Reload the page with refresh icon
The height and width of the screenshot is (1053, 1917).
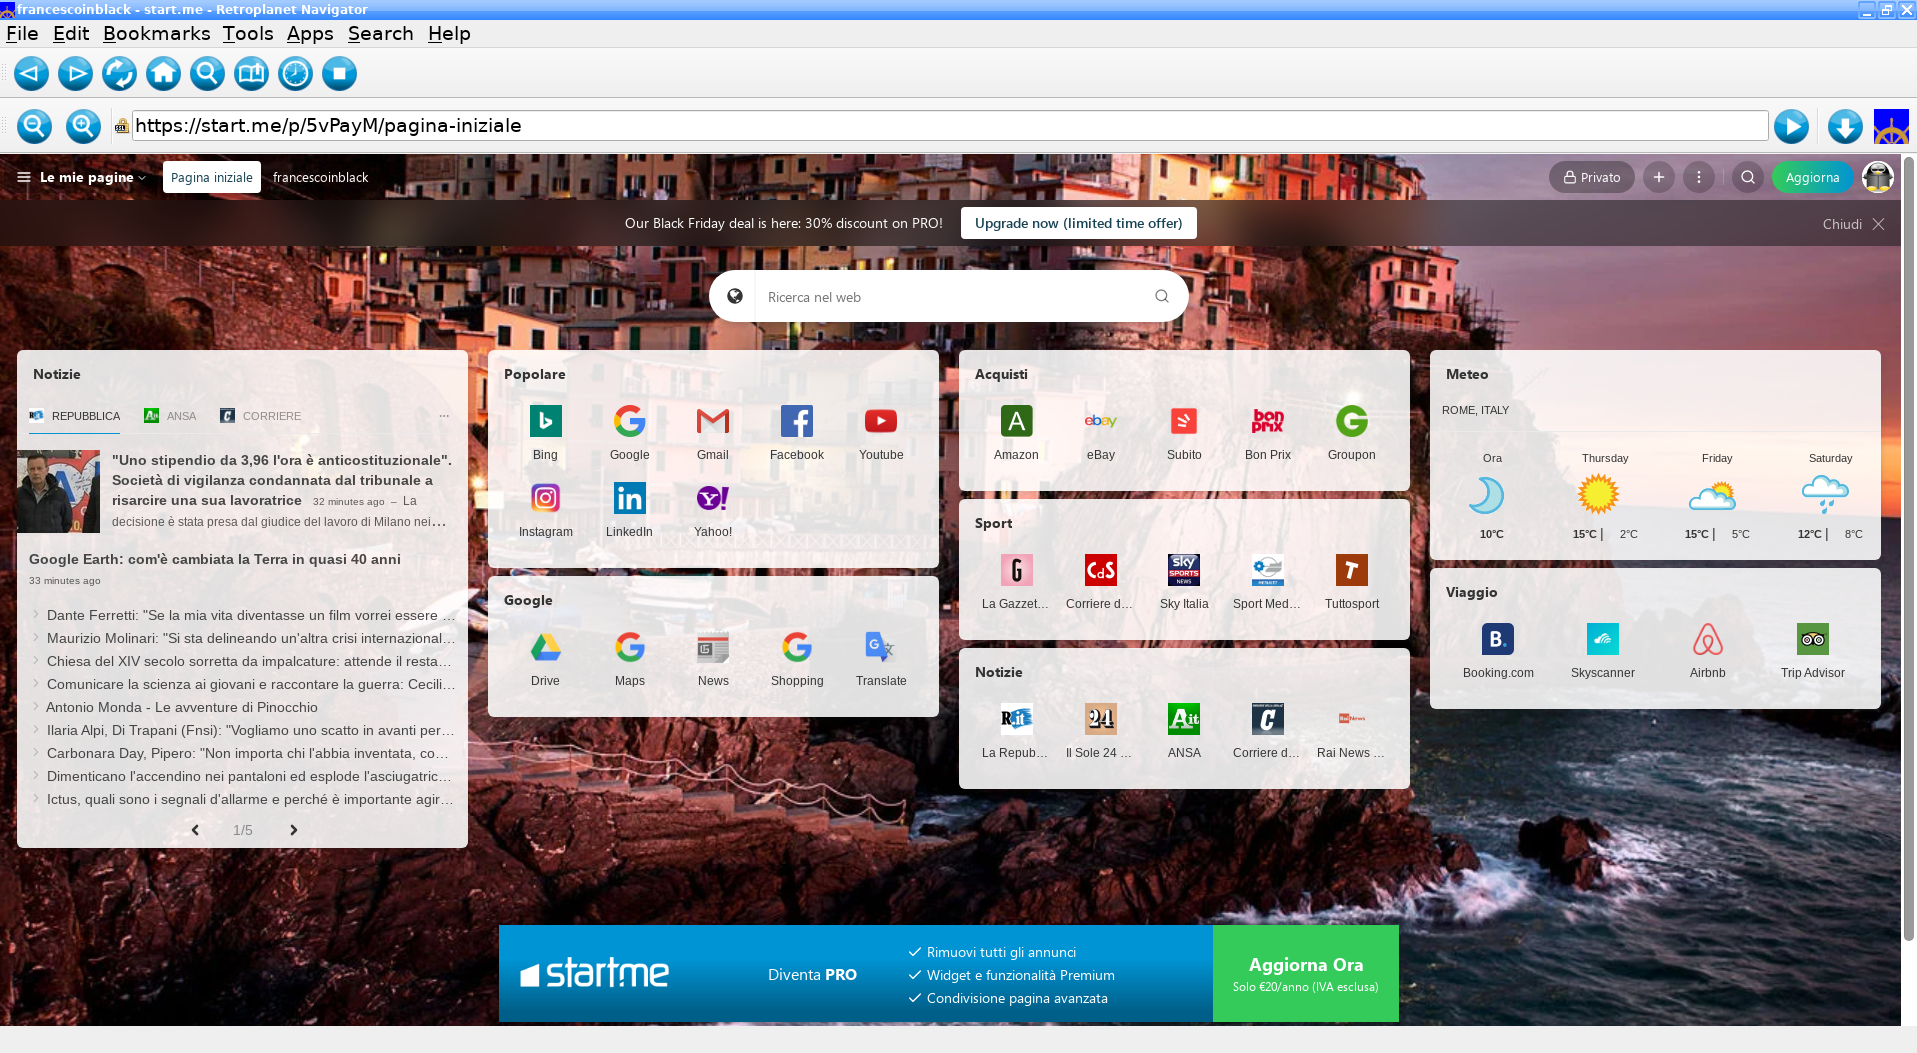click(x=119, y=73)
